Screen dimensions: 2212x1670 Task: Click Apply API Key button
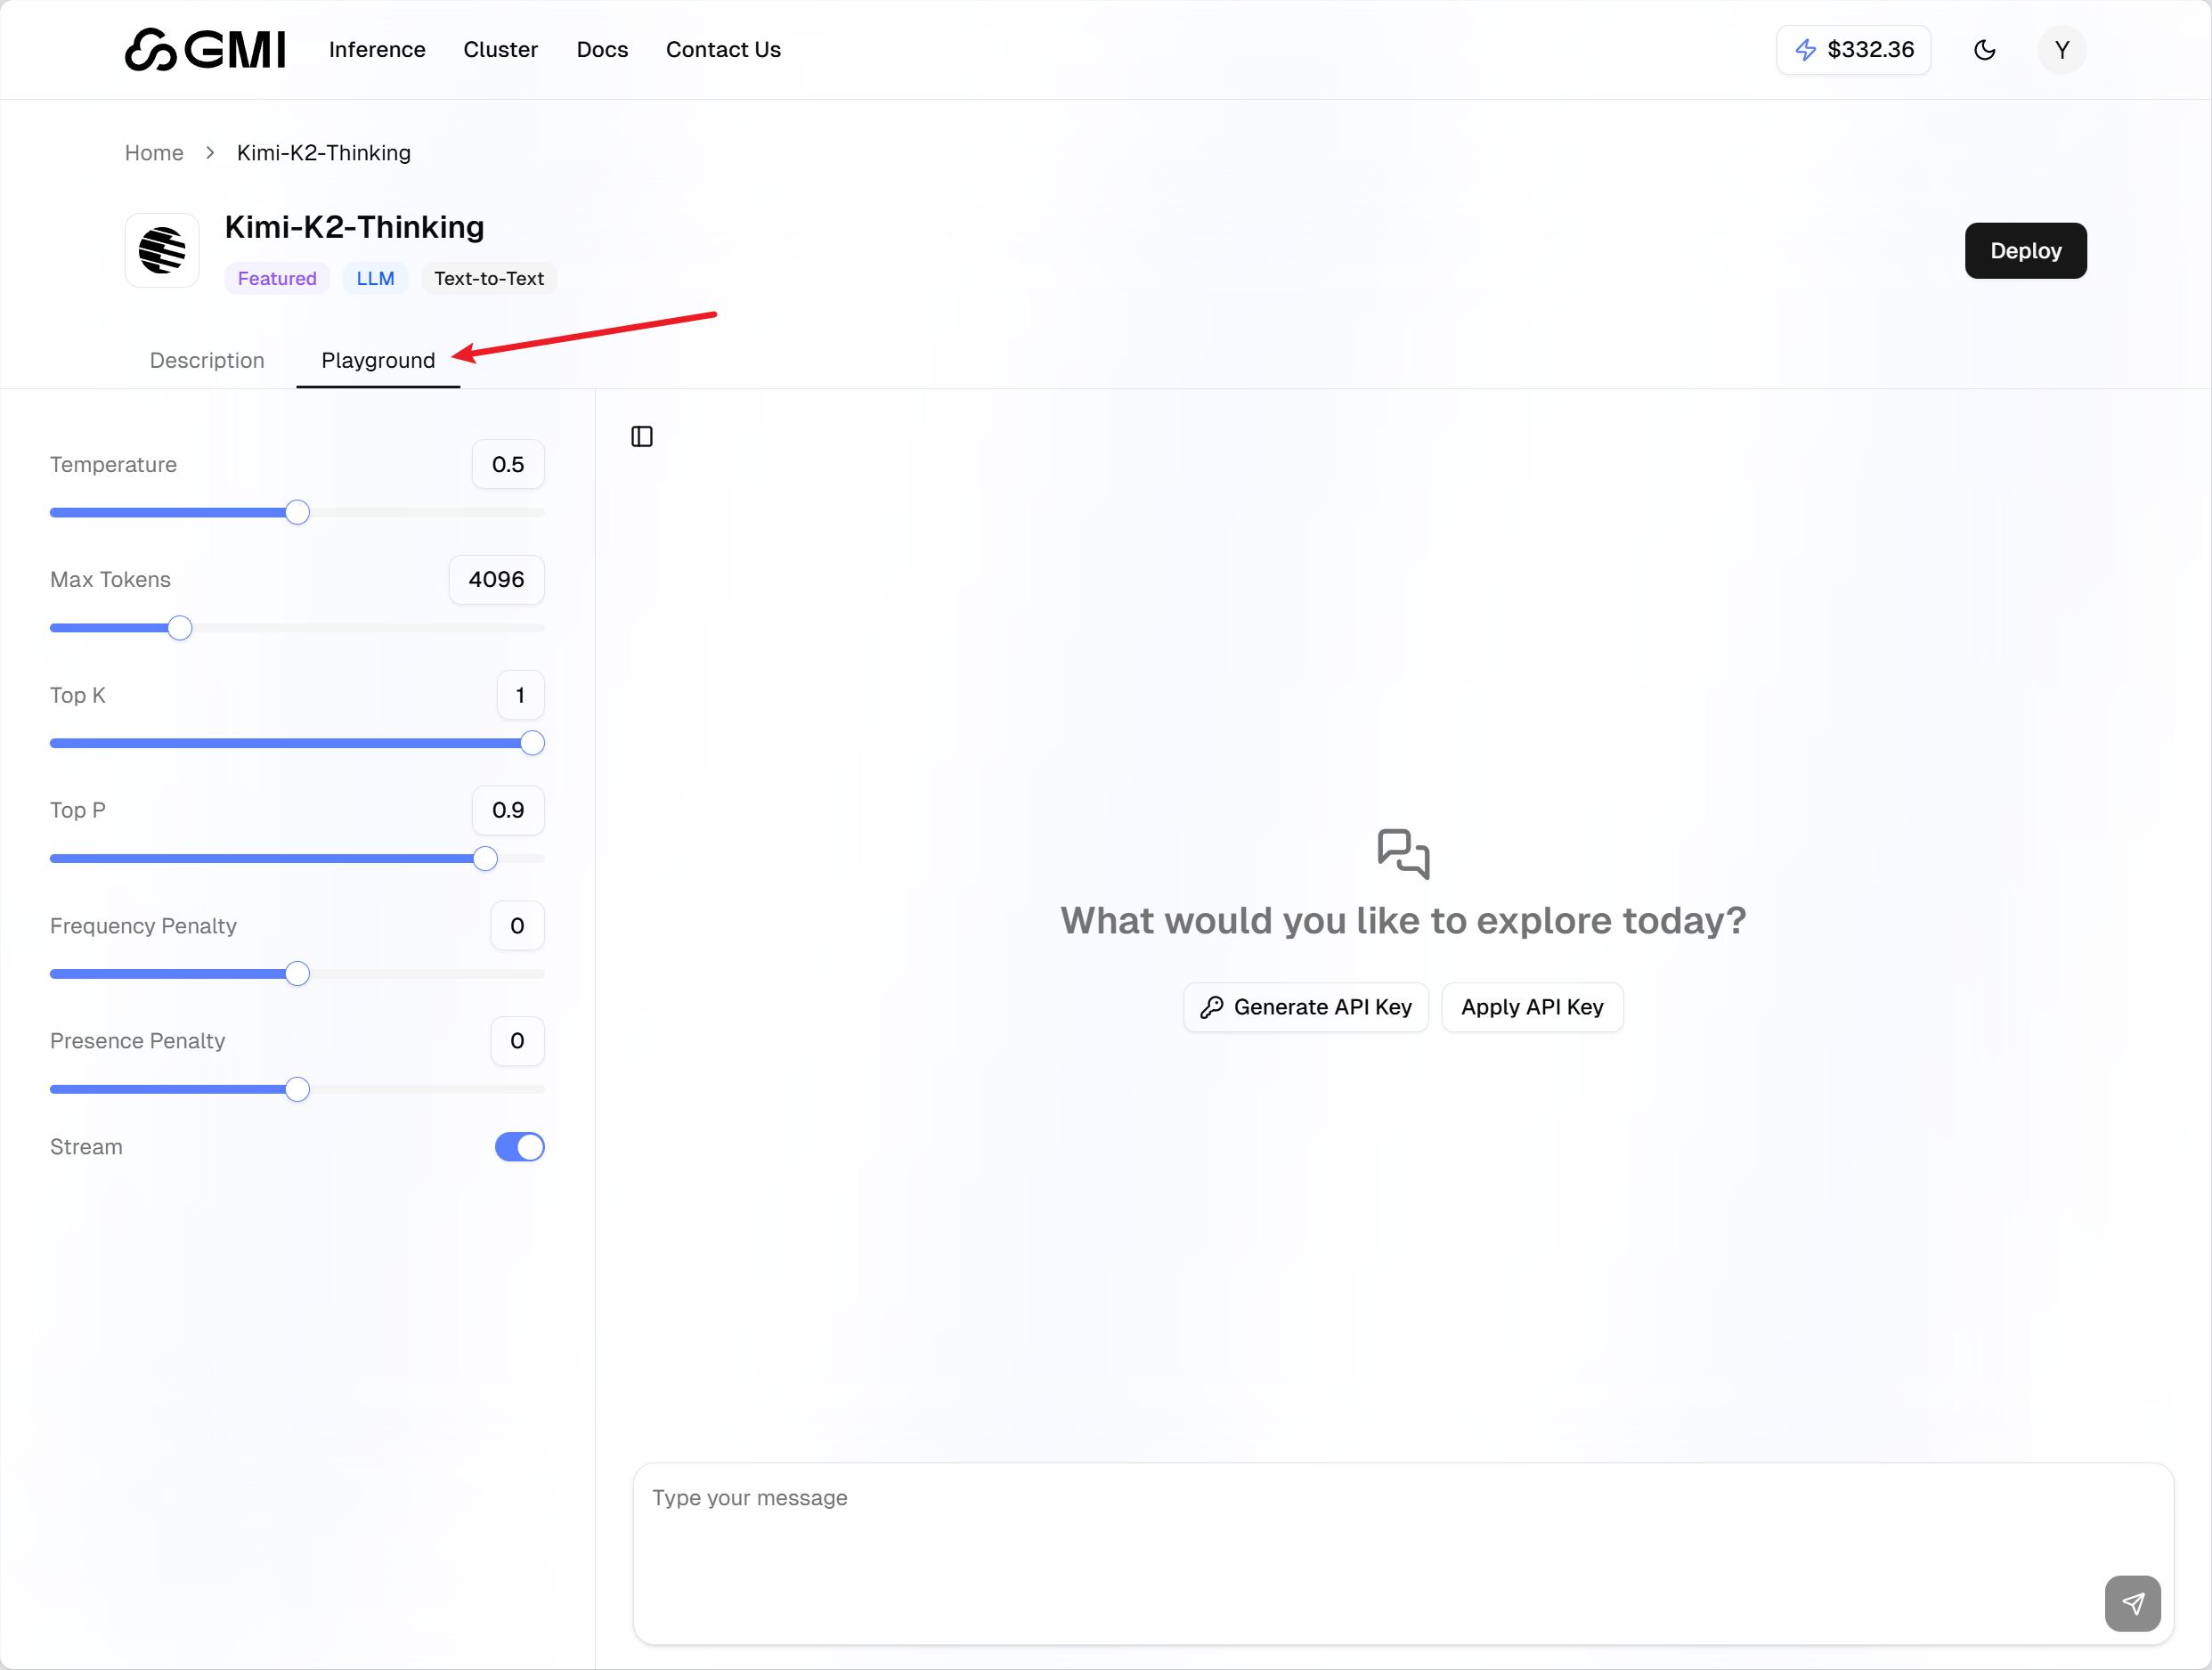coord(1532,1007)
